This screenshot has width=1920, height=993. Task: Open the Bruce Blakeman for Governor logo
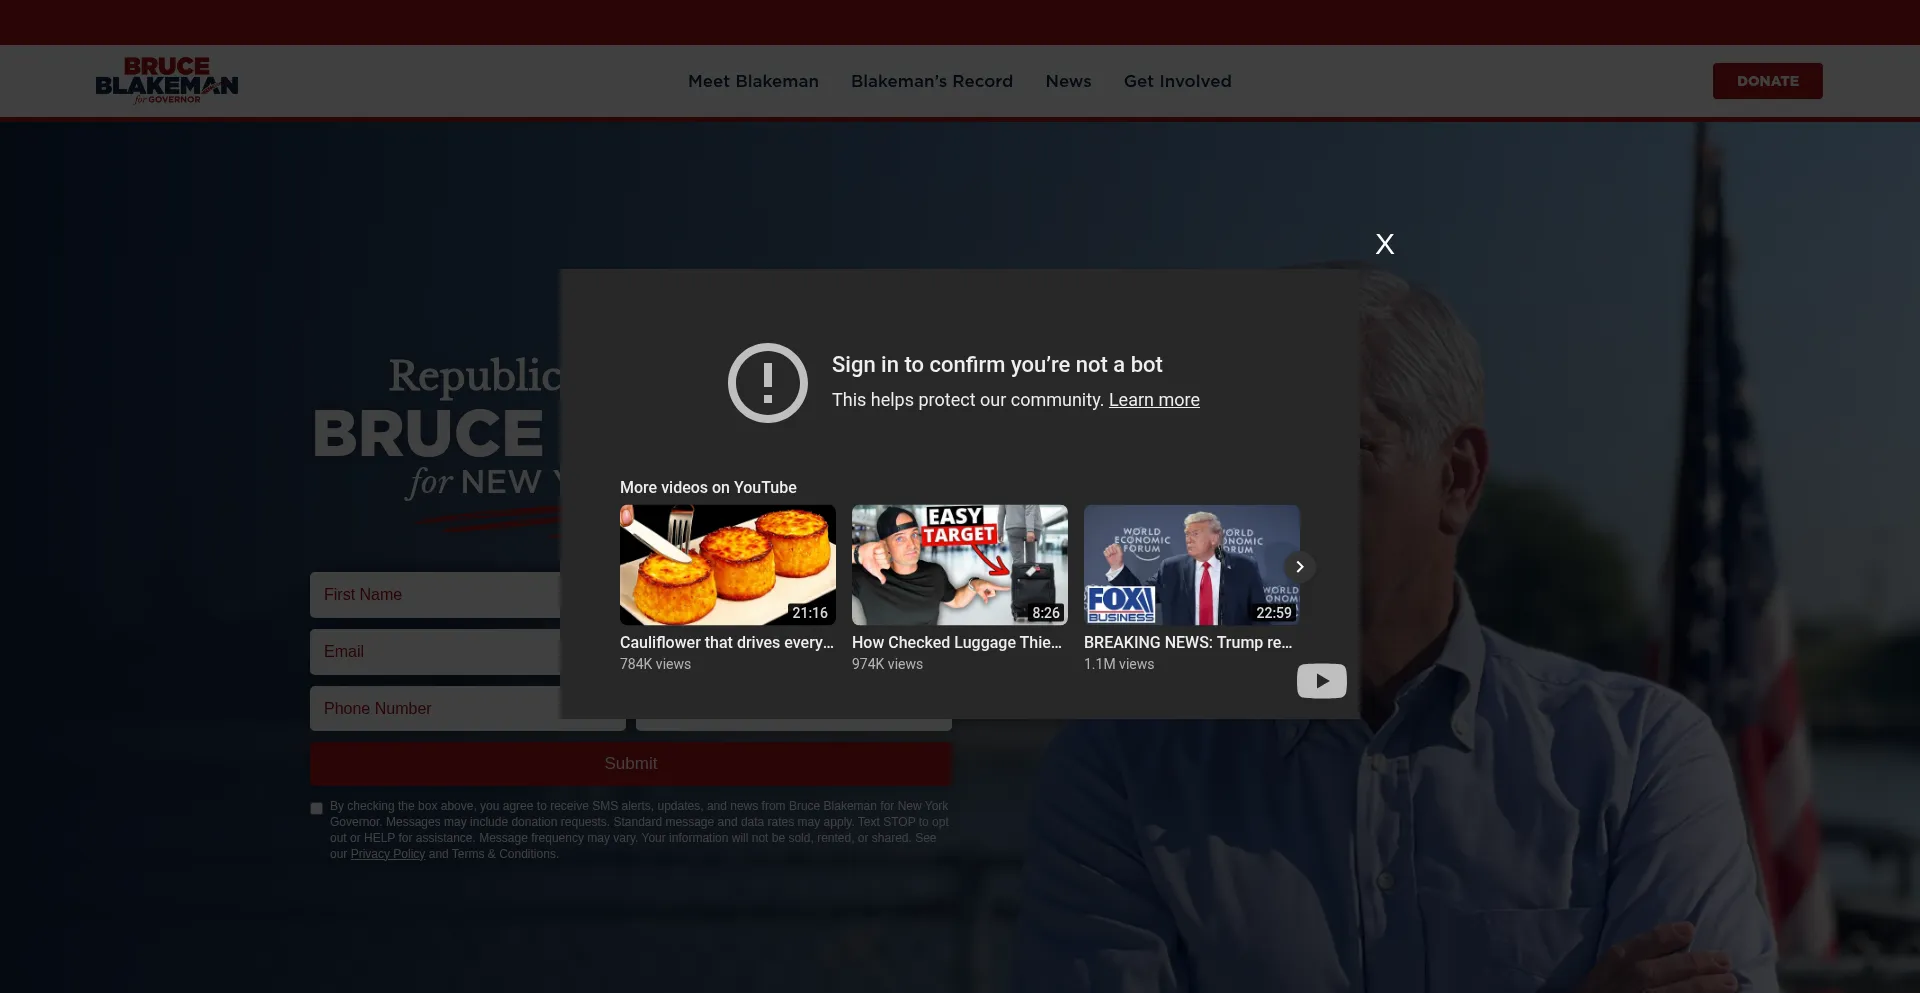tap(167, 81)
